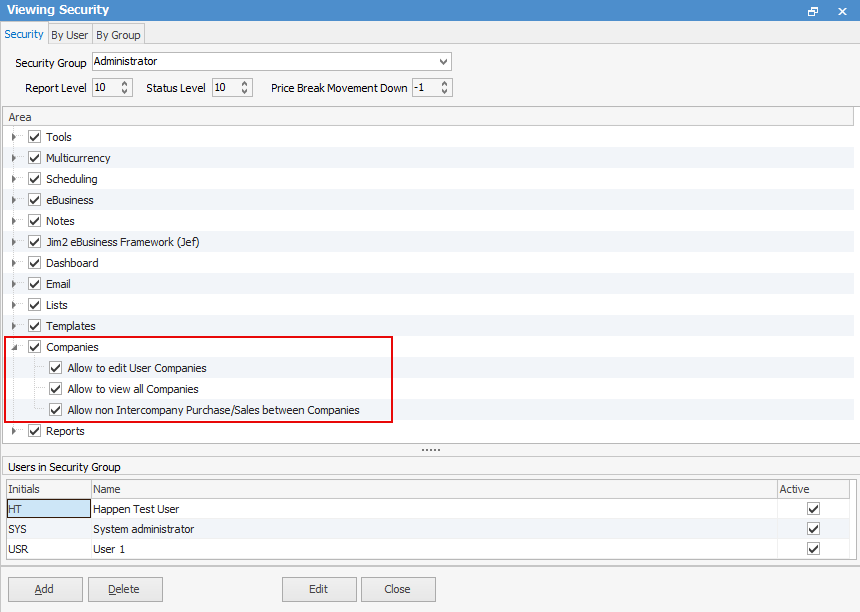Click the Initials column header
Screen dimensions: 860x612
coord(49,489)
